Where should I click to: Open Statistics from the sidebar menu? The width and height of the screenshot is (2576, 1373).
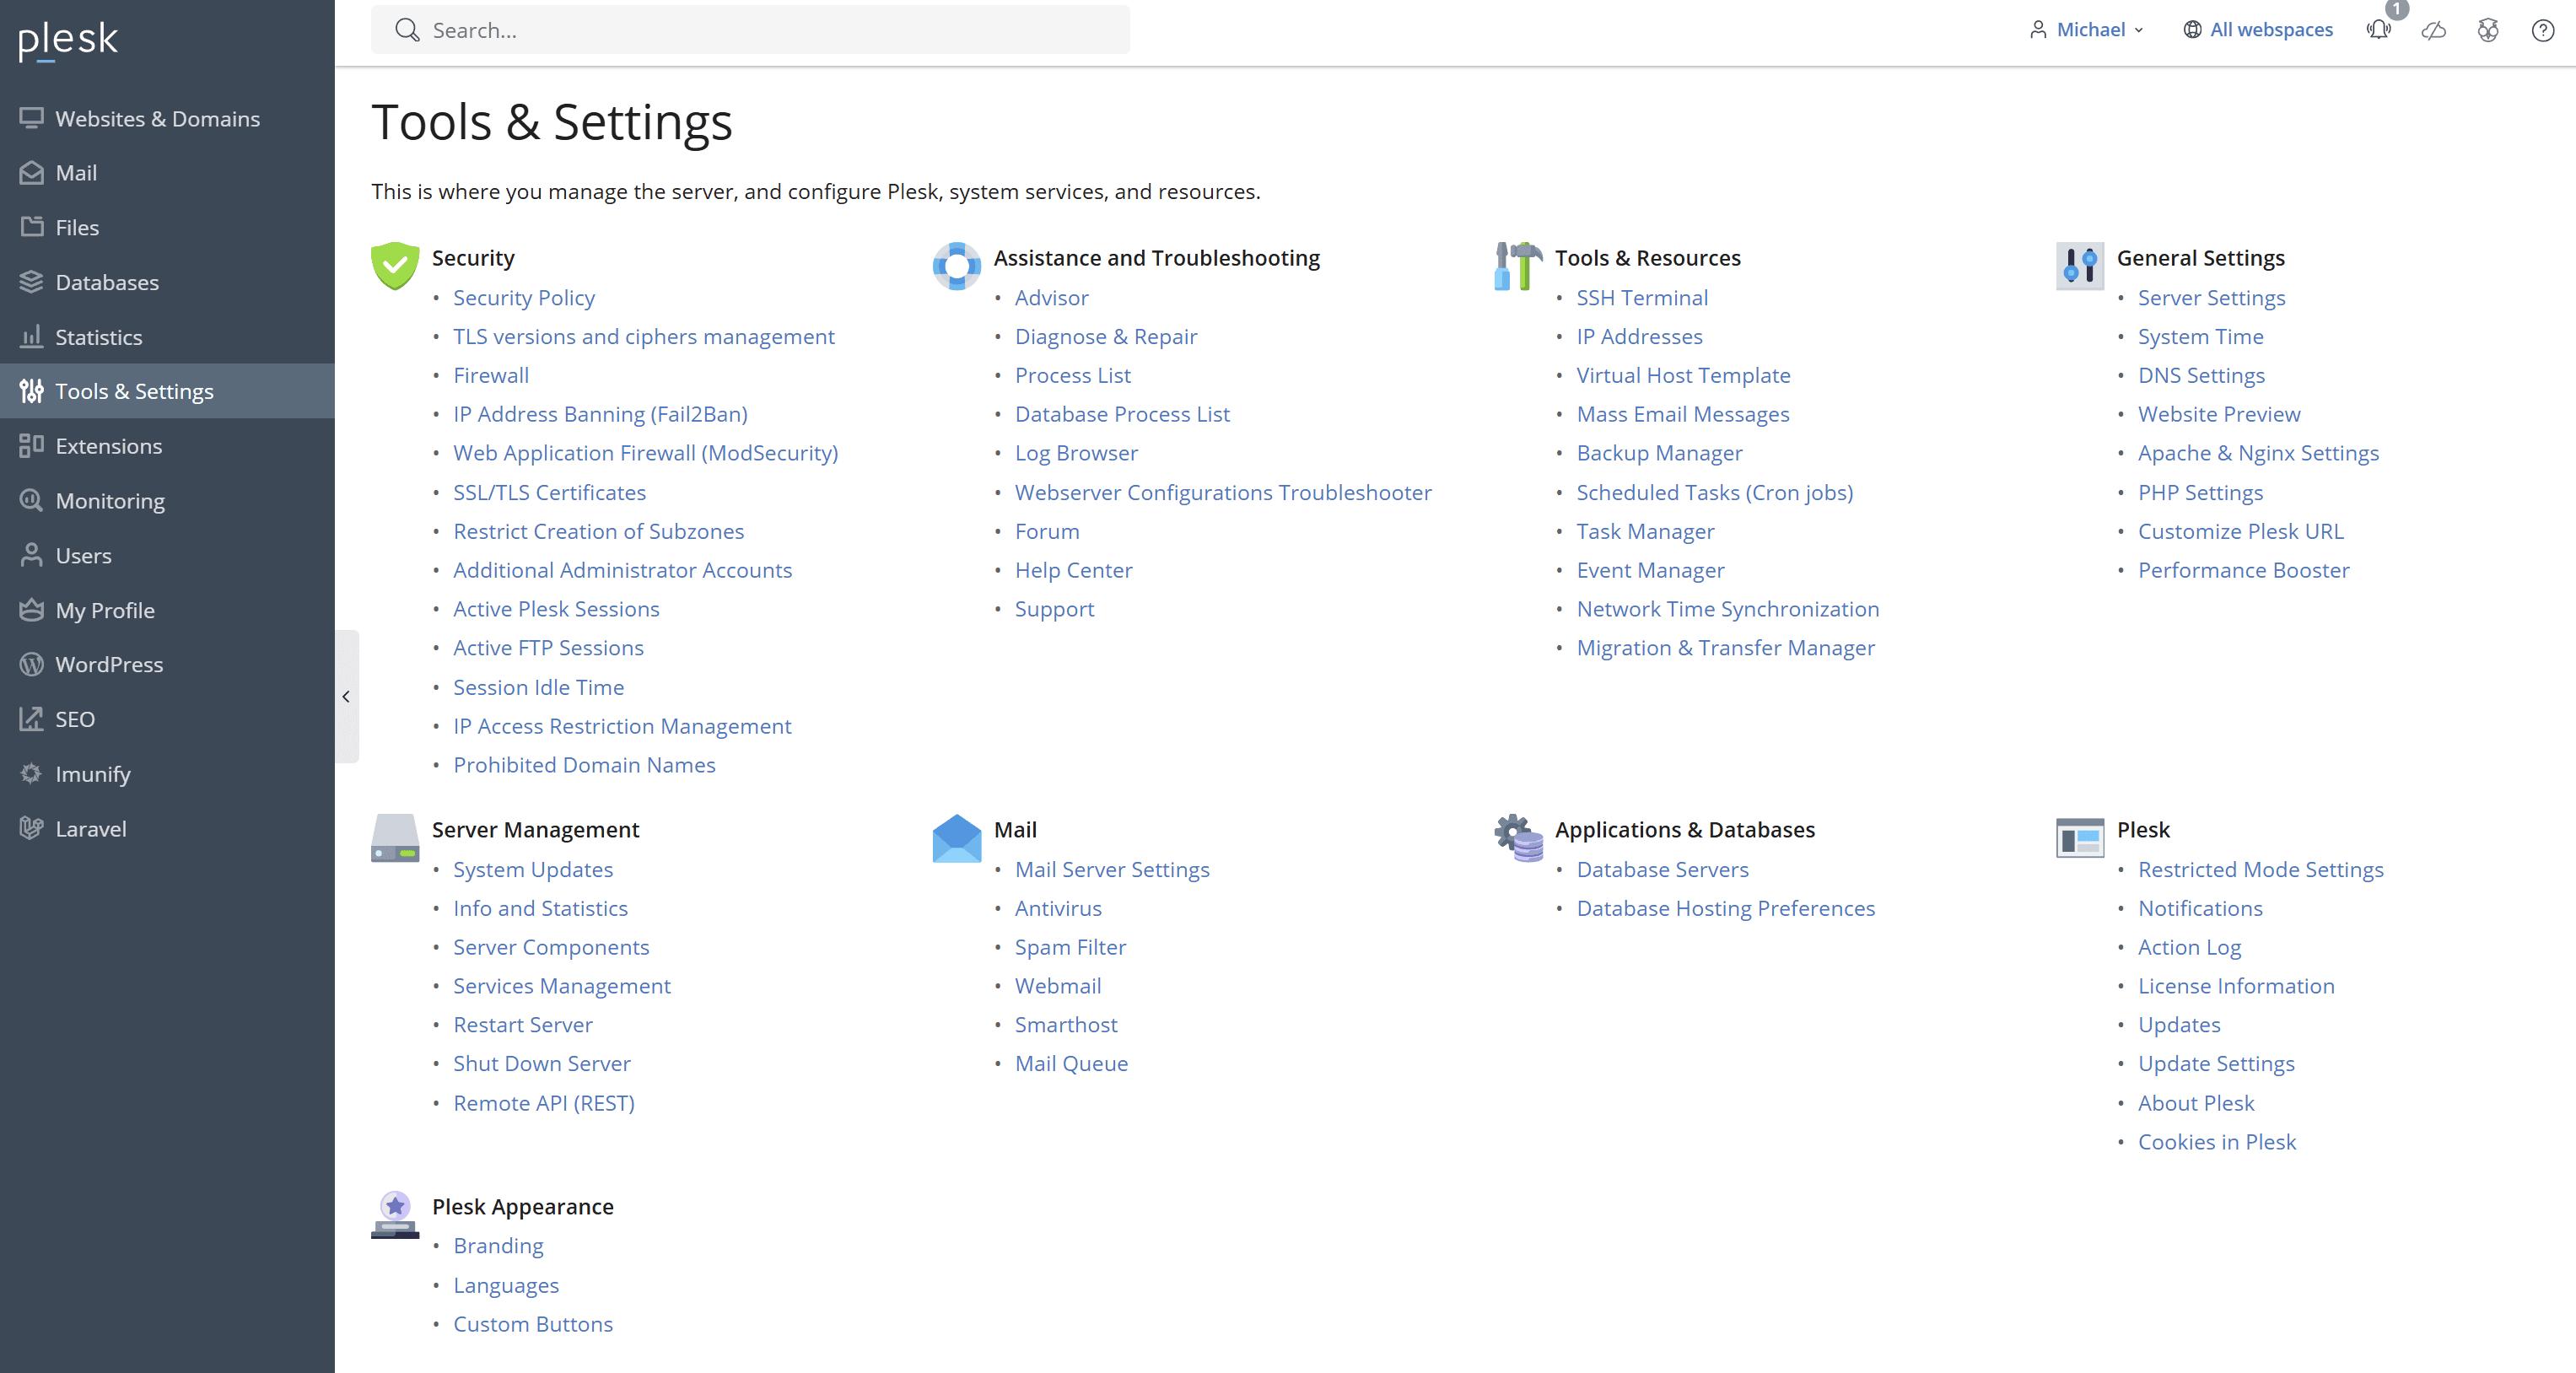pyautogui.click(x=167, y=337)
